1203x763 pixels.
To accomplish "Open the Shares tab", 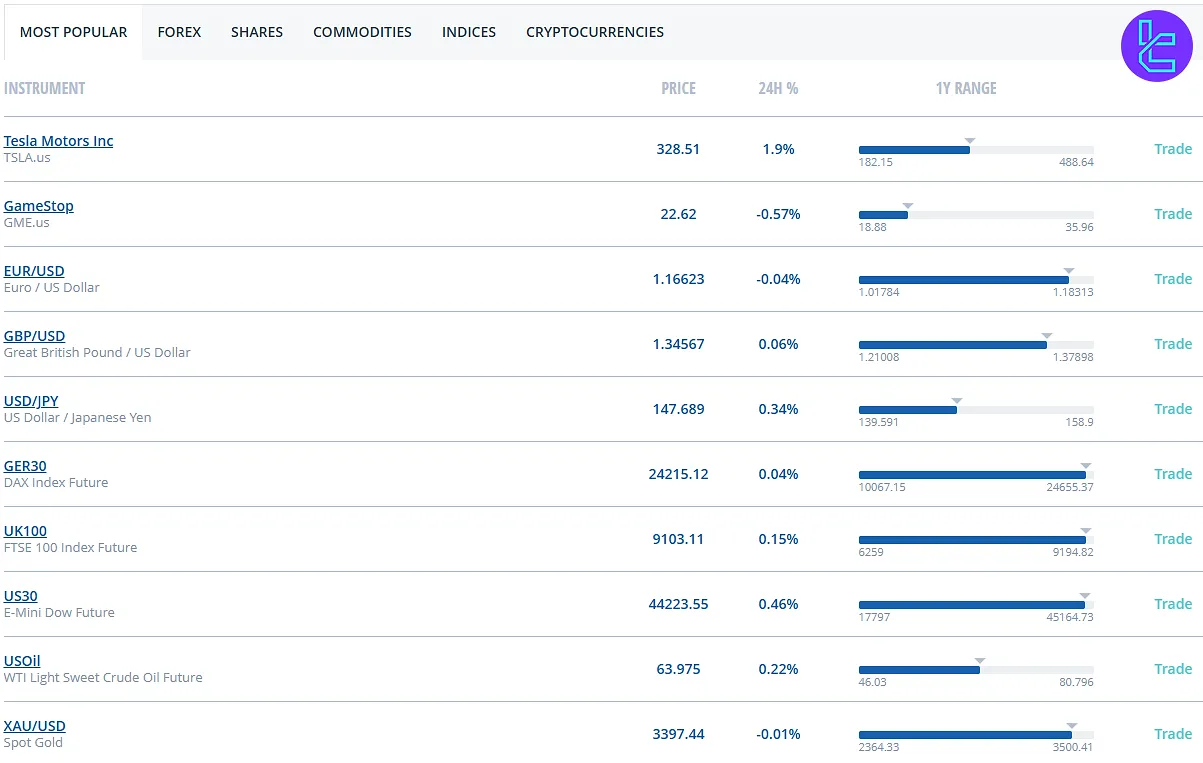I will (x=257, y=32).
